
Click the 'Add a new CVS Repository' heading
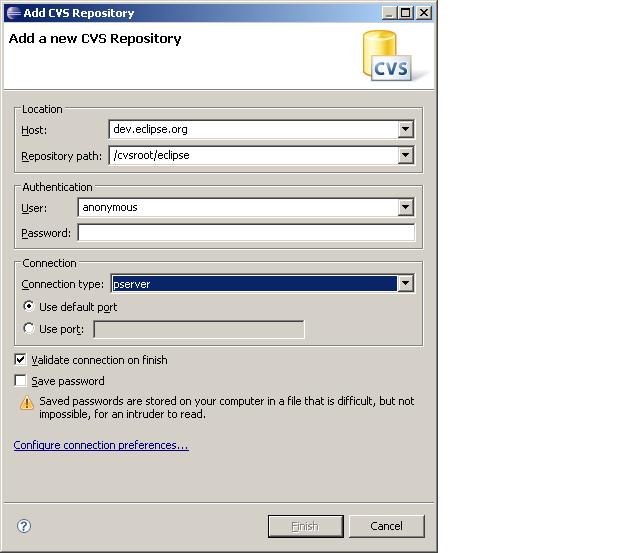click(x=95, y=39)
